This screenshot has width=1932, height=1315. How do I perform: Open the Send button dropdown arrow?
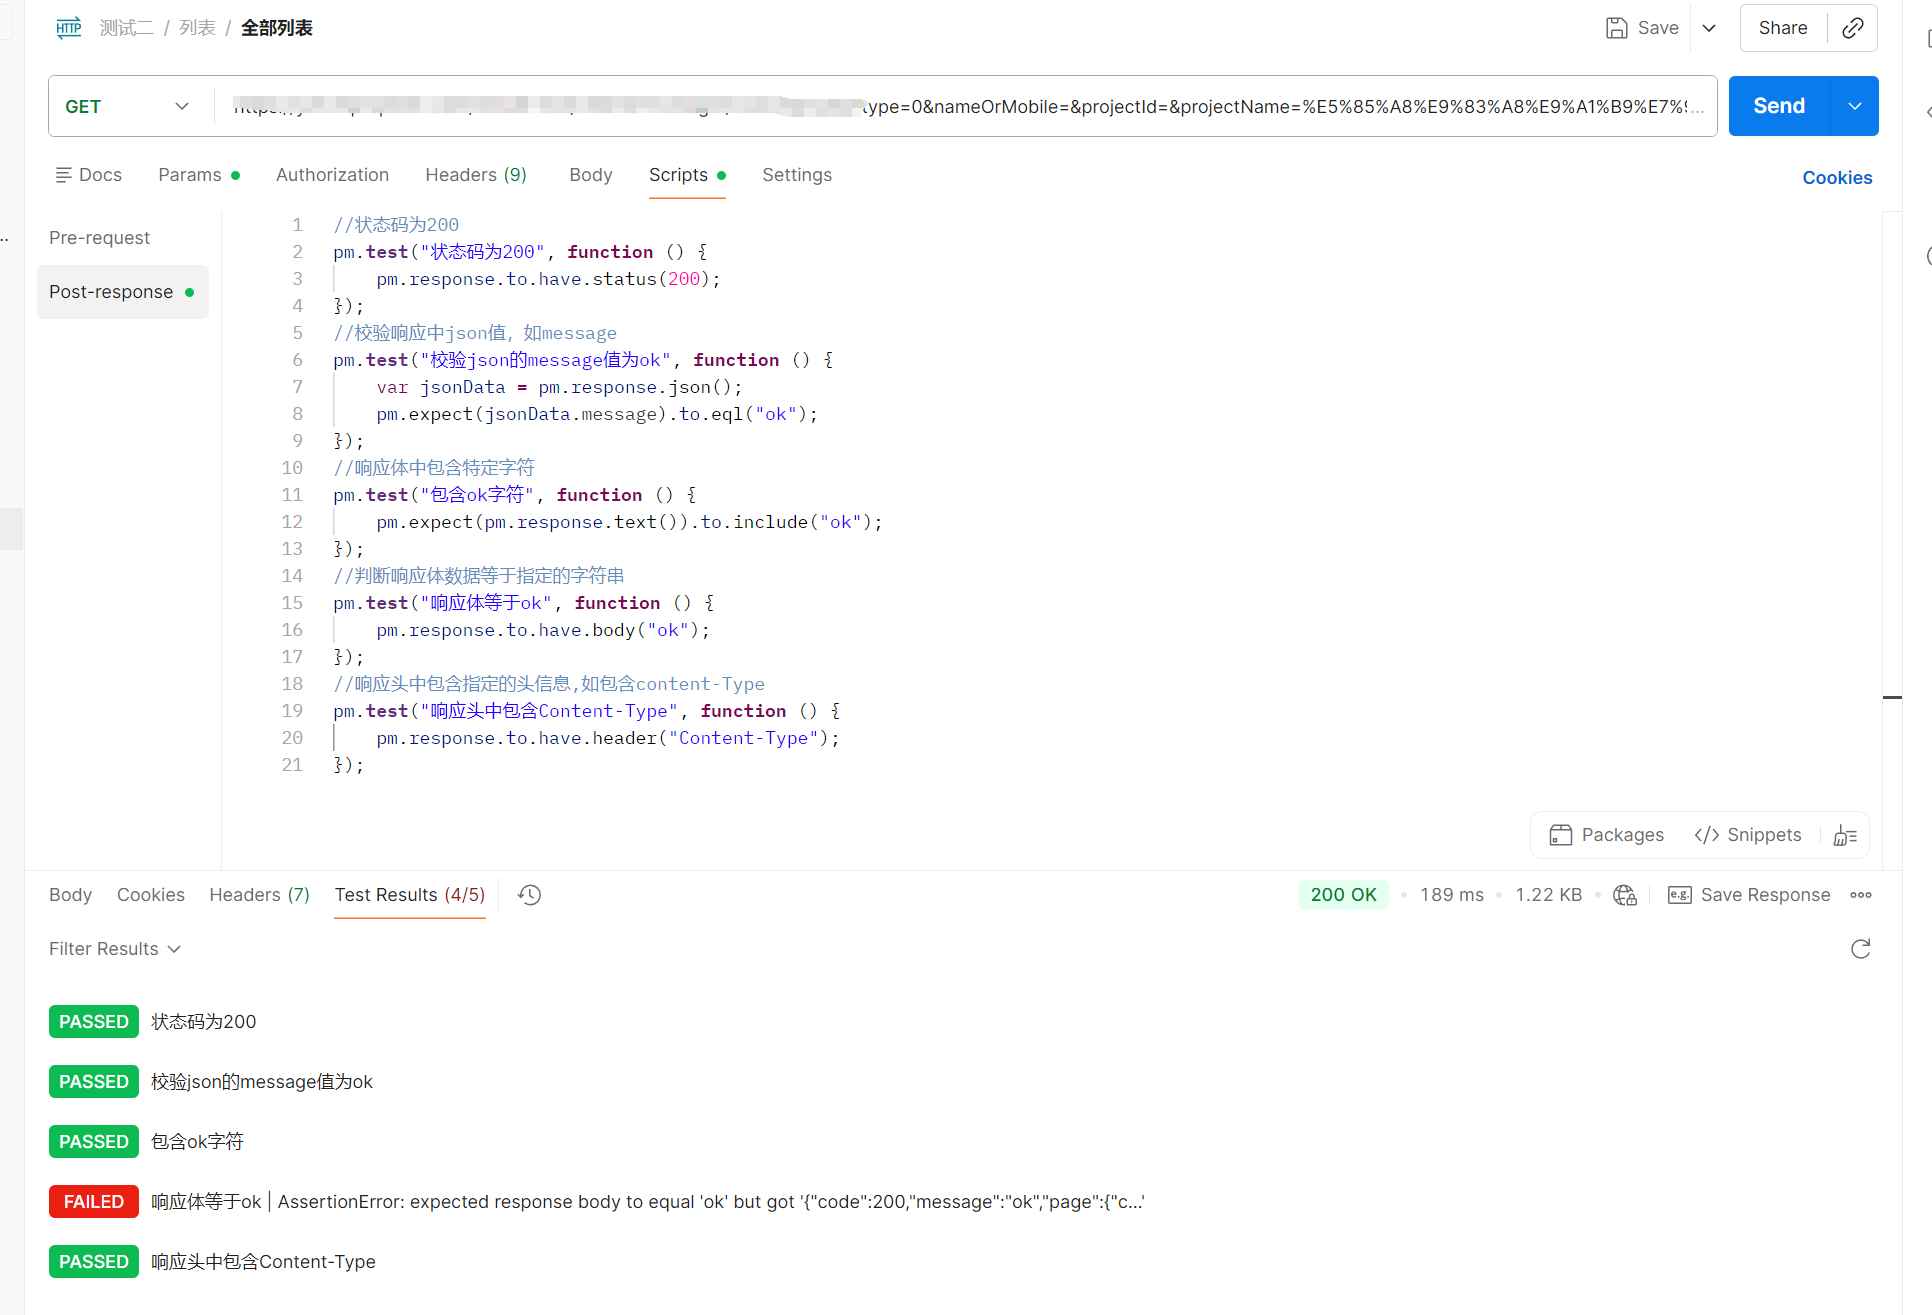(x=1855, y=106)
